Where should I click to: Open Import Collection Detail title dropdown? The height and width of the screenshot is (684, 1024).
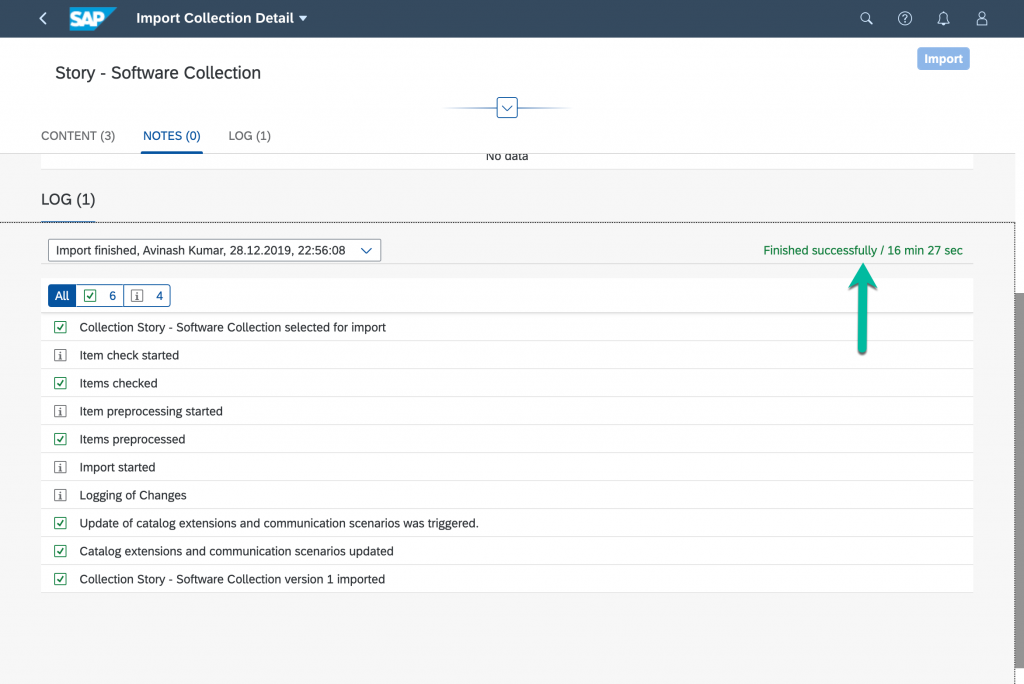[x=221, y=18]
